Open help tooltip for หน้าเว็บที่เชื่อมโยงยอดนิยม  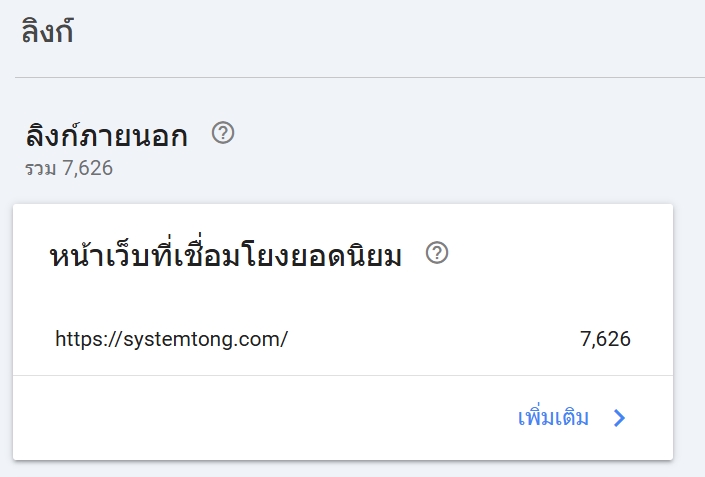(x=437, y=253)
